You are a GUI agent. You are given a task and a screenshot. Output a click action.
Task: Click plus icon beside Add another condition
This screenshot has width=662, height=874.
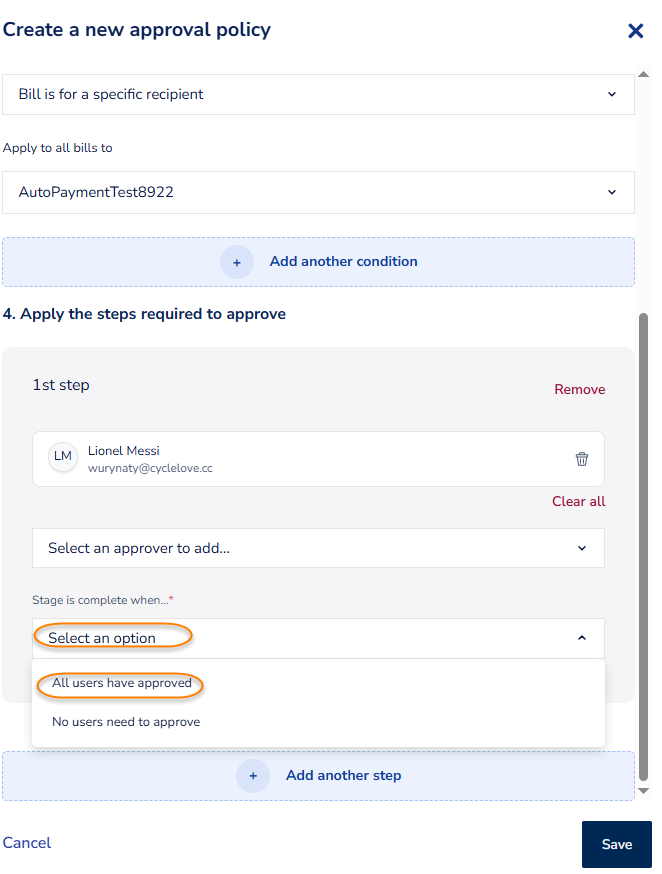click(237, 262)
